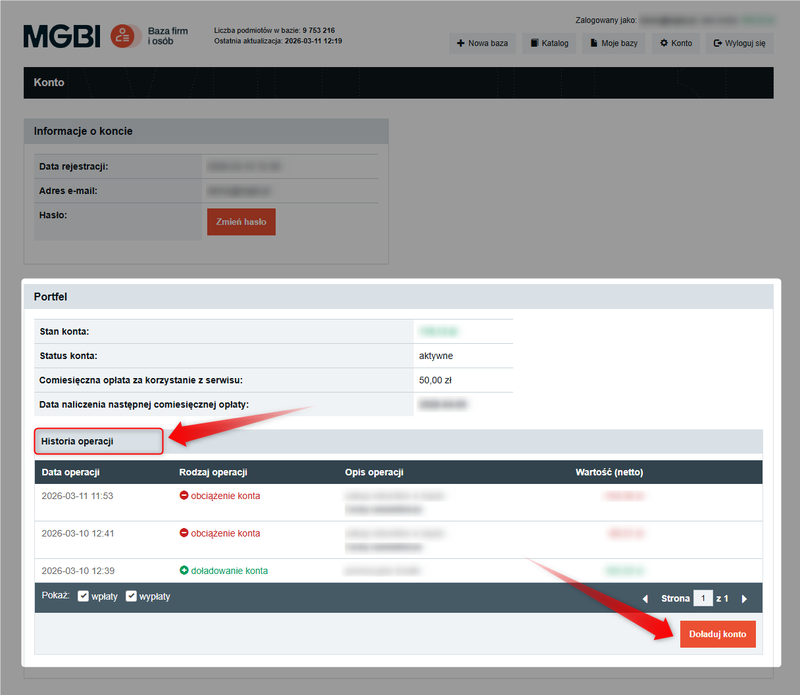This screenshot has height=695, width=800.
Task: Uncheck the 'wpłaty' checkbox
Action: tap(82, 597)
